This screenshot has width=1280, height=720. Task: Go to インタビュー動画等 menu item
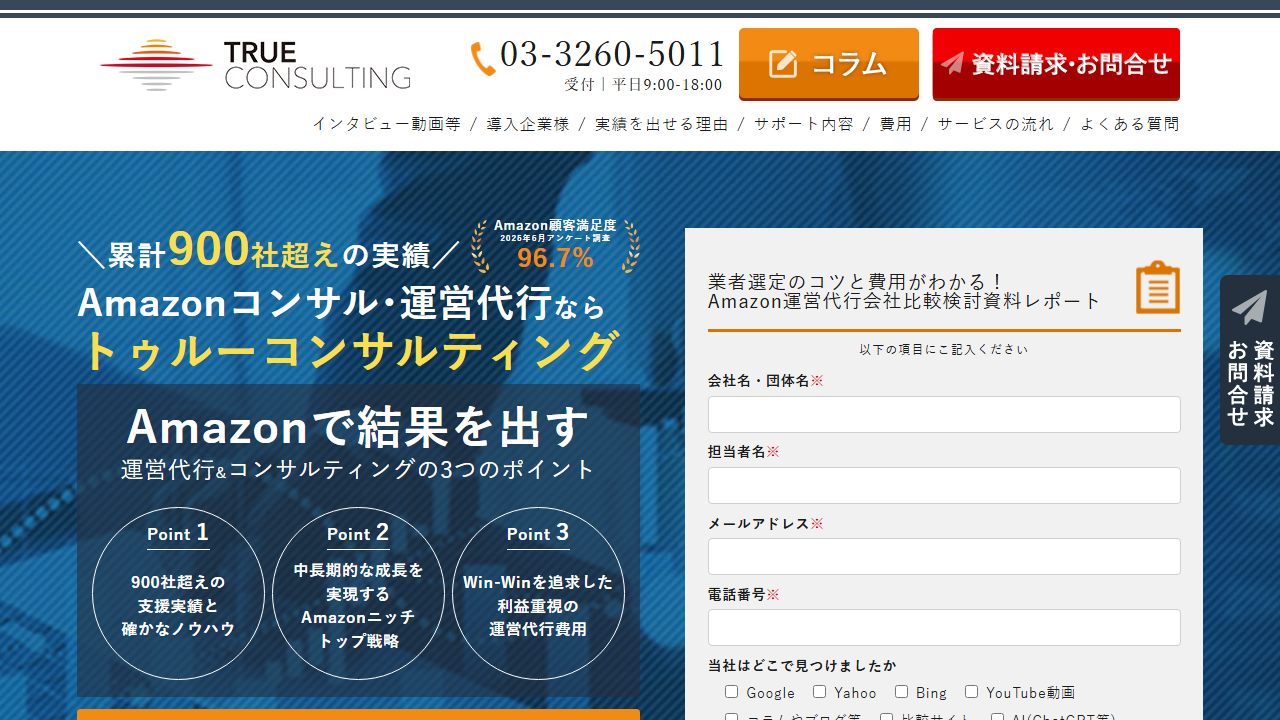click(387, 124)
